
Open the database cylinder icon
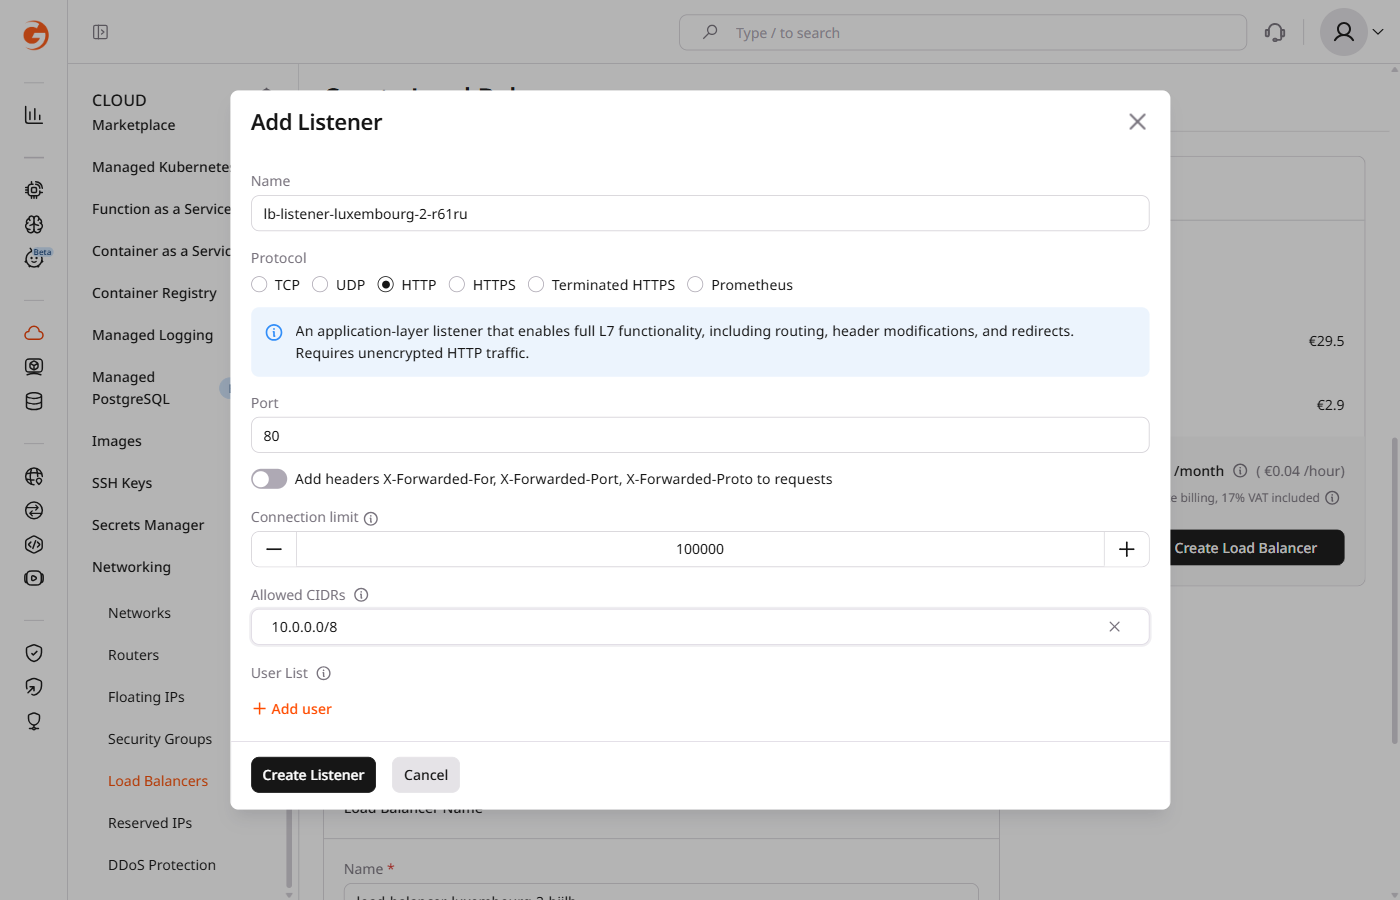tap(34, 401)
